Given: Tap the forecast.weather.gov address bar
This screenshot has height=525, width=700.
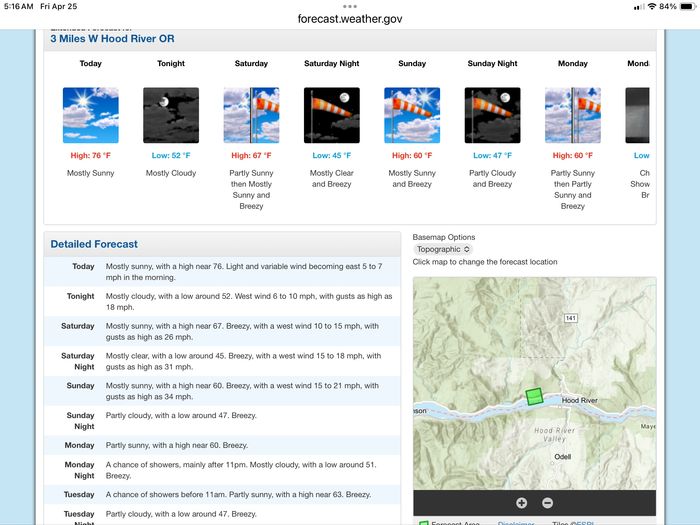Looking at the screenshot, I should (x=349, y=19).
